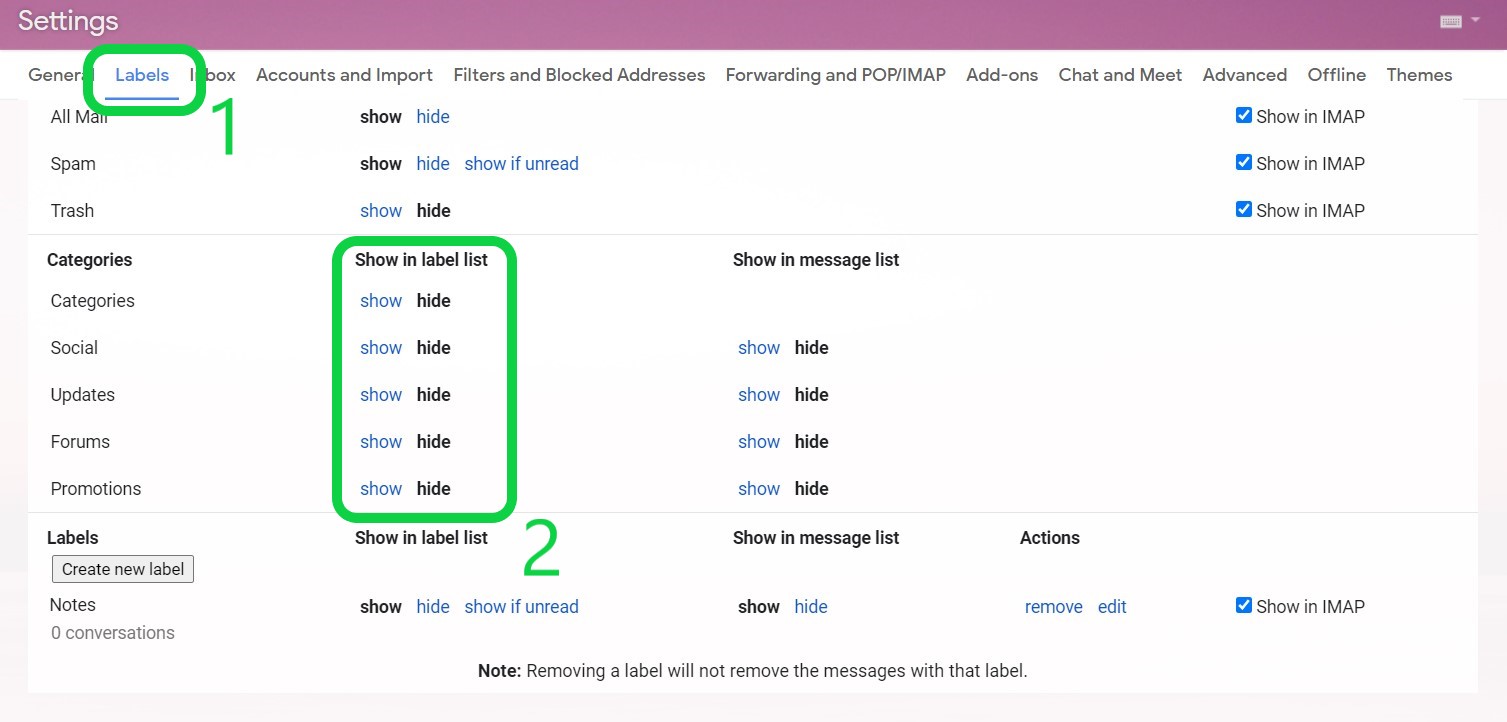
Task: Show Promotions in the message list
Action: pos(758,489)
